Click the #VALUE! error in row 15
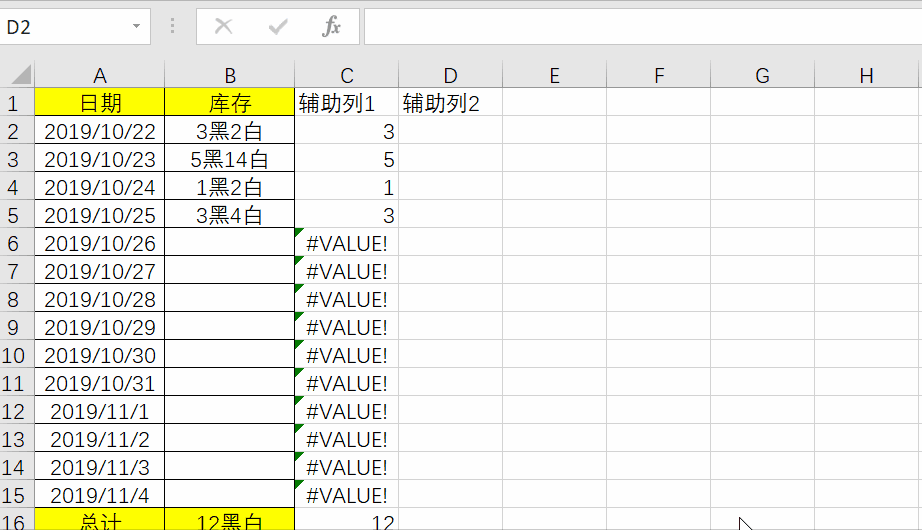Viewport: 922px width, 530px height. pyautogui.click(x=346, y=494)
